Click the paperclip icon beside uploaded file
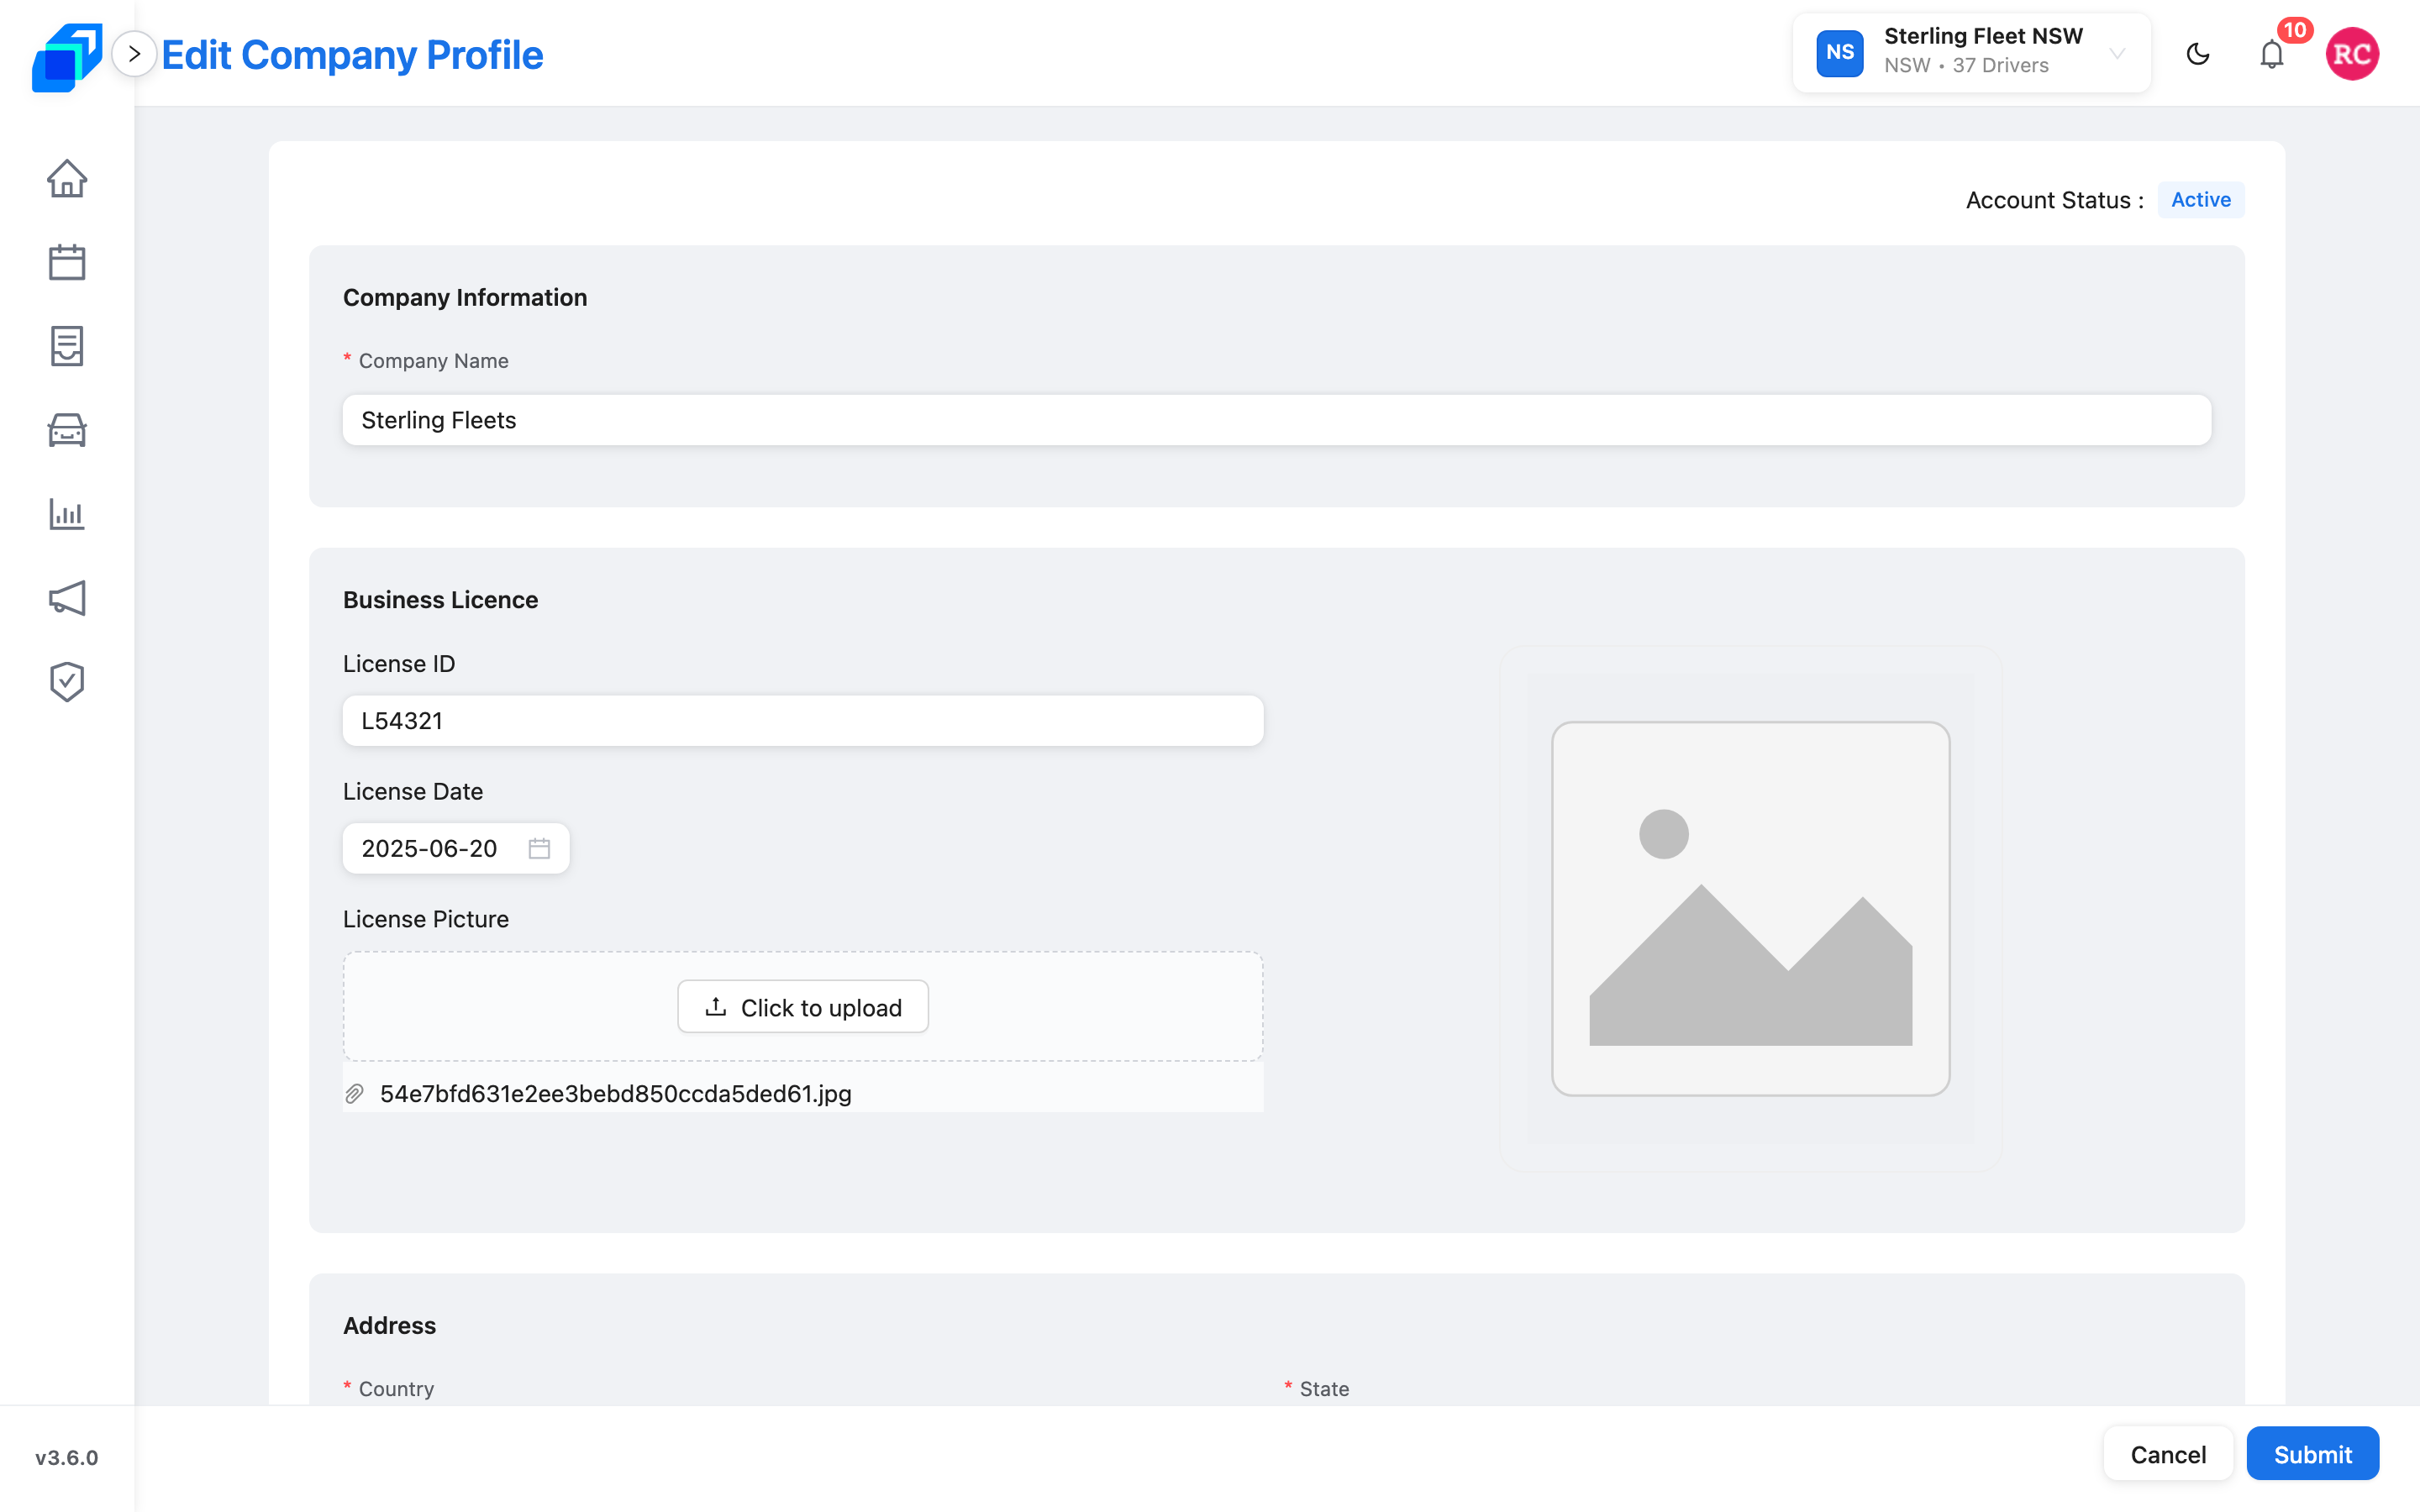 354,1094
